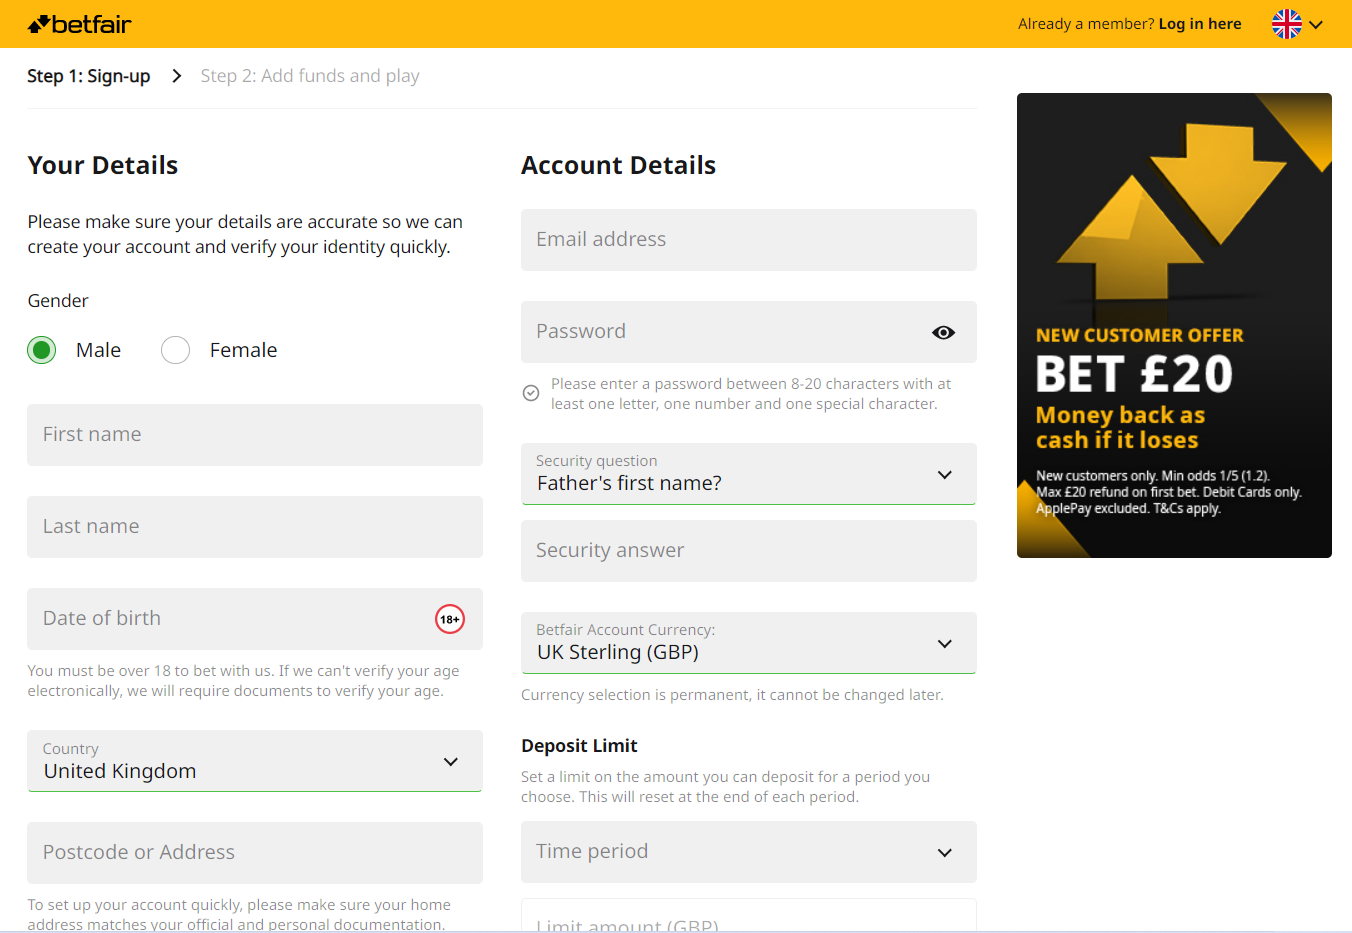The height and width of the screenshot is (933, 1352).
Task: Go to Step 2: Add funds and play
Action: (x=310, y=76)
